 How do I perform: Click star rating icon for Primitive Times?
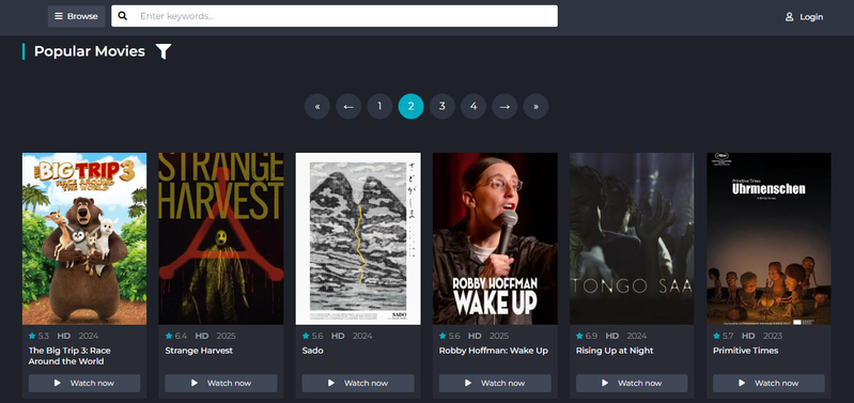pos(717,335)
